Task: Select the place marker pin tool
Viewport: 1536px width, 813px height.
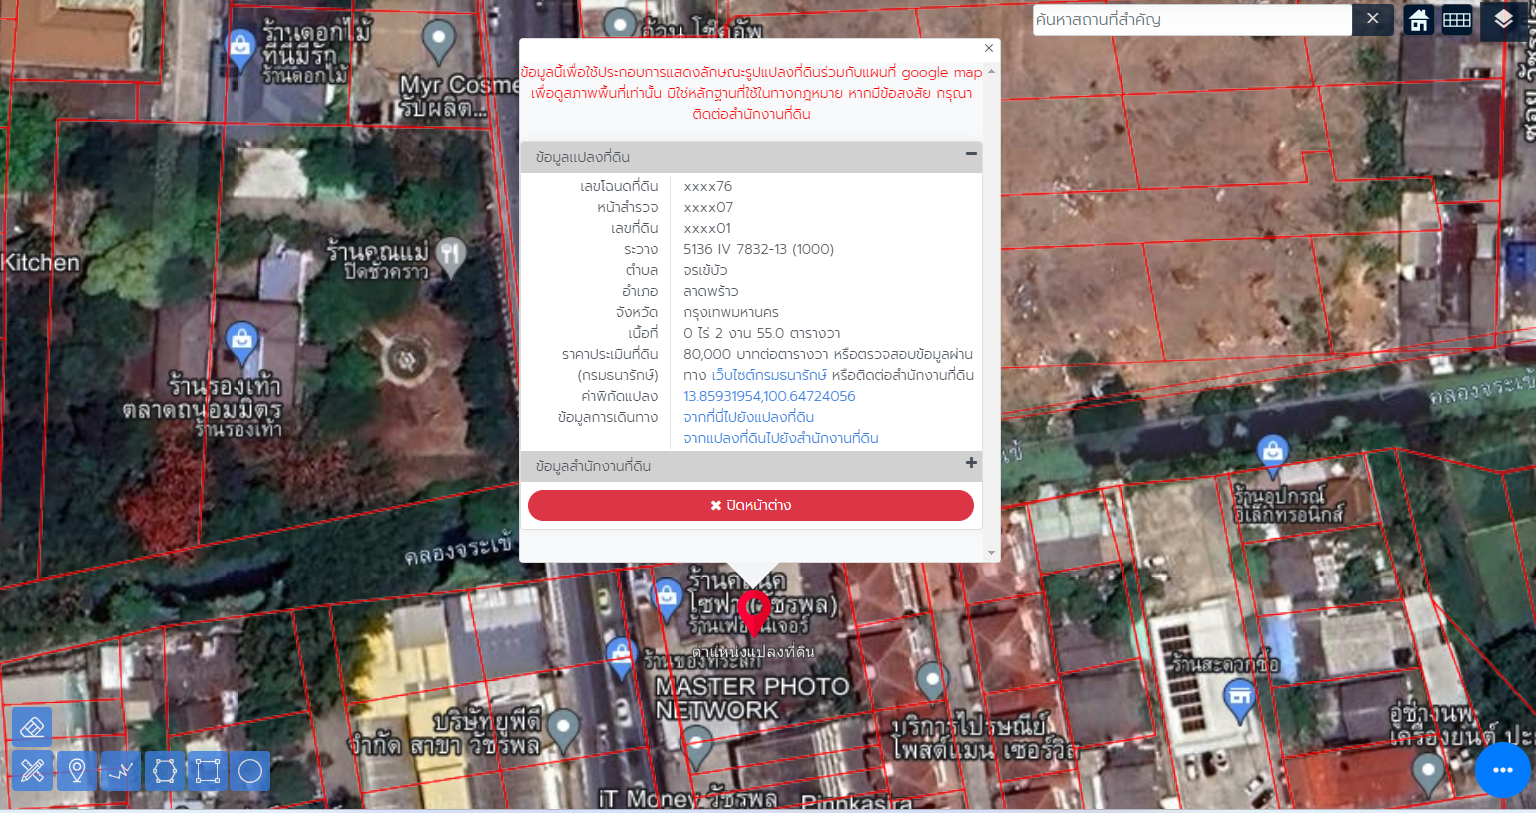Action: click(77, 771)
